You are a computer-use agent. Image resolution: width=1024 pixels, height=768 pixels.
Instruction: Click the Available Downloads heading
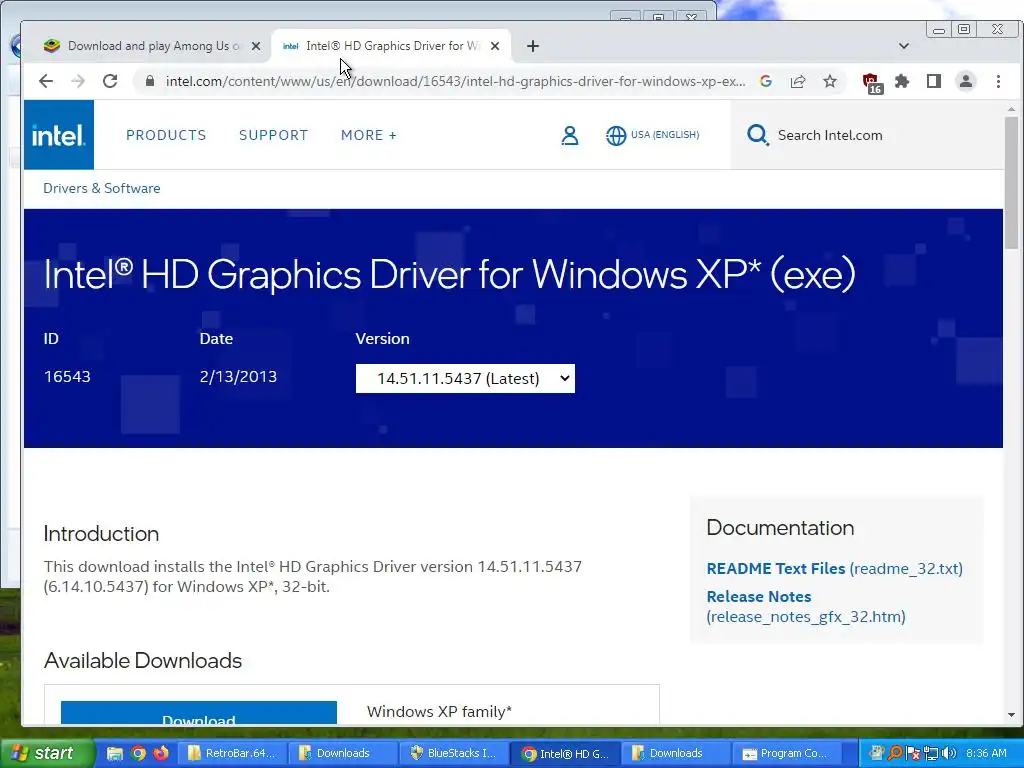tap(143, 660)
